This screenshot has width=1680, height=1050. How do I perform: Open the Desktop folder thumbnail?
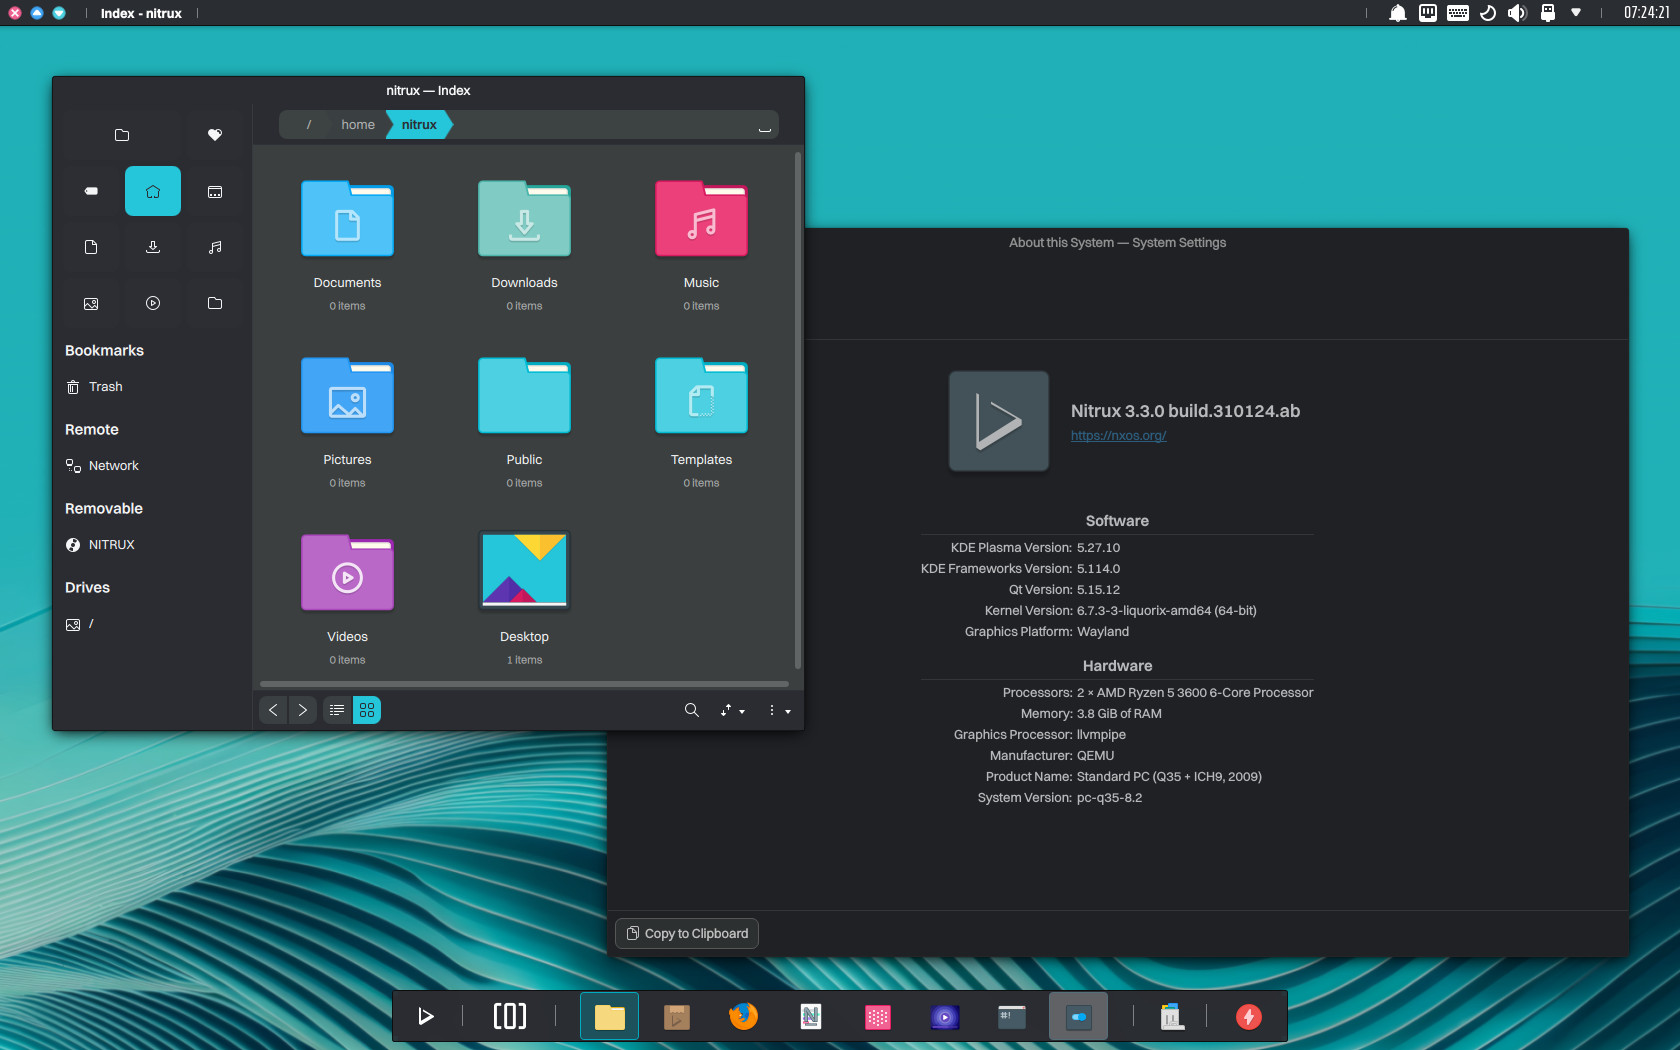524,571
